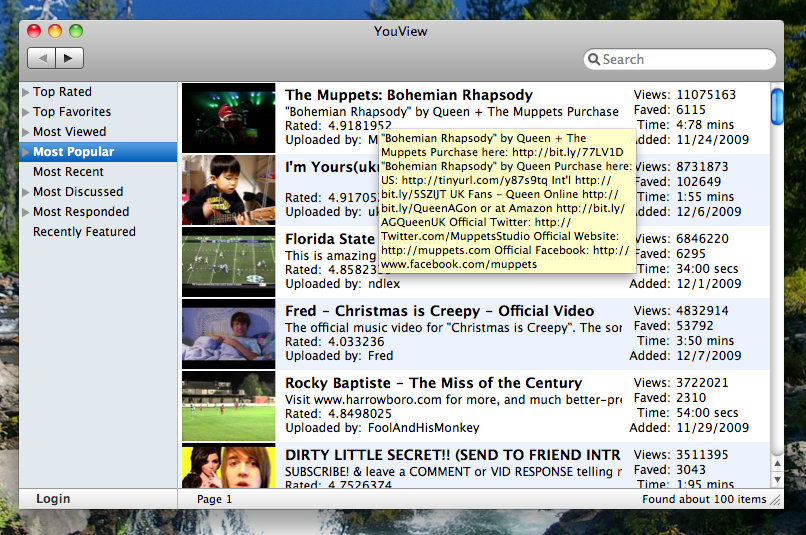Viewport: 806px width, 535px height.
Task: Click title Rocky Baptiste - The Miss of the Century
Action: [433, 383]
